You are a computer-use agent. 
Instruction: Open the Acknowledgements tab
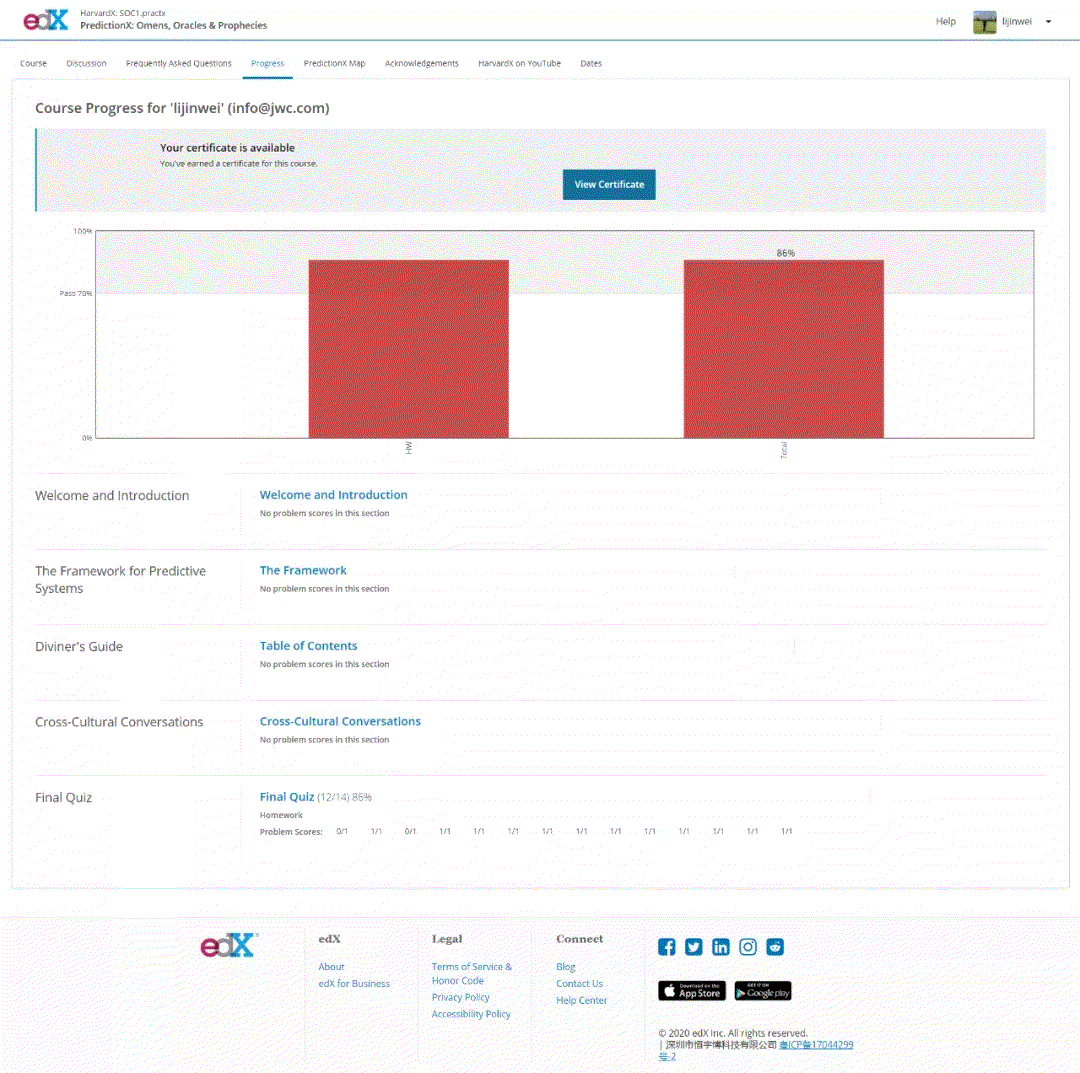tap(422, 63)
